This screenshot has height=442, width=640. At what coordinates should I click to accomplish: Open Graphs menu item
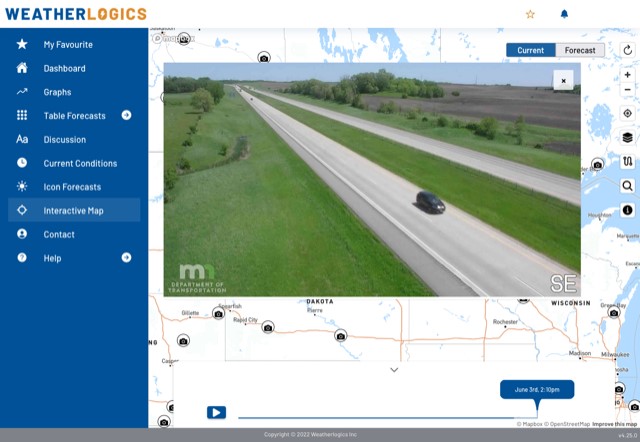74,92
